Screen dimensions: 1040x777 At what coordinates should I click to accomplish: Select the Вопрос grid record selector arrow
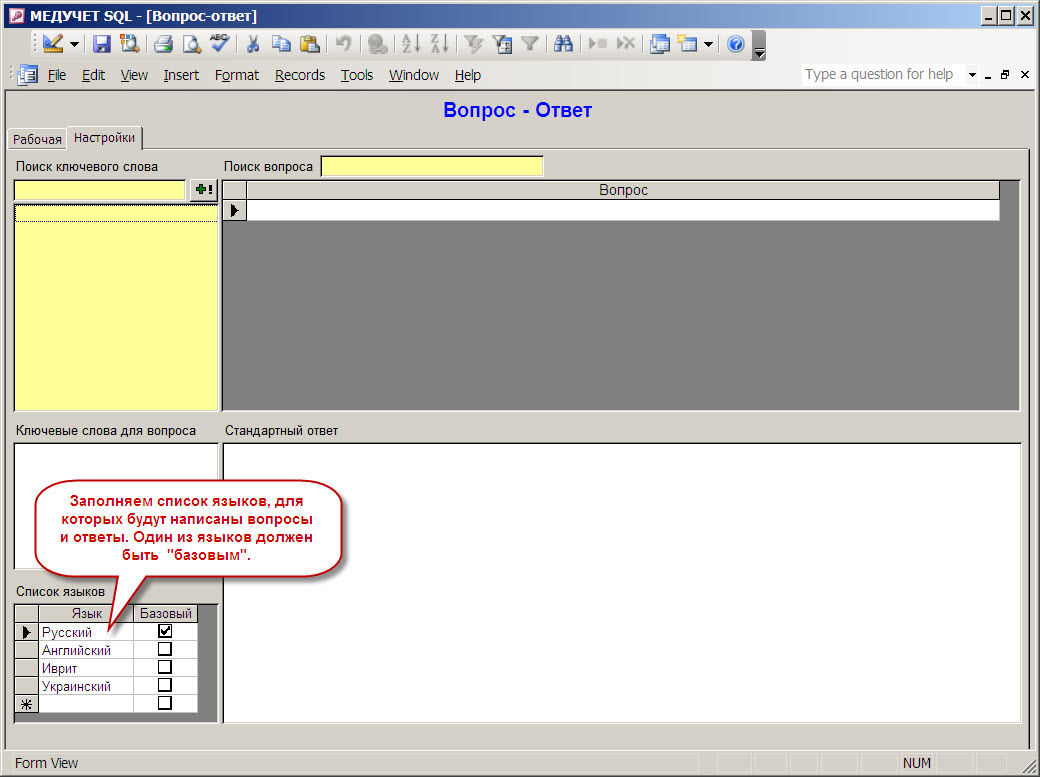point(234,210)
